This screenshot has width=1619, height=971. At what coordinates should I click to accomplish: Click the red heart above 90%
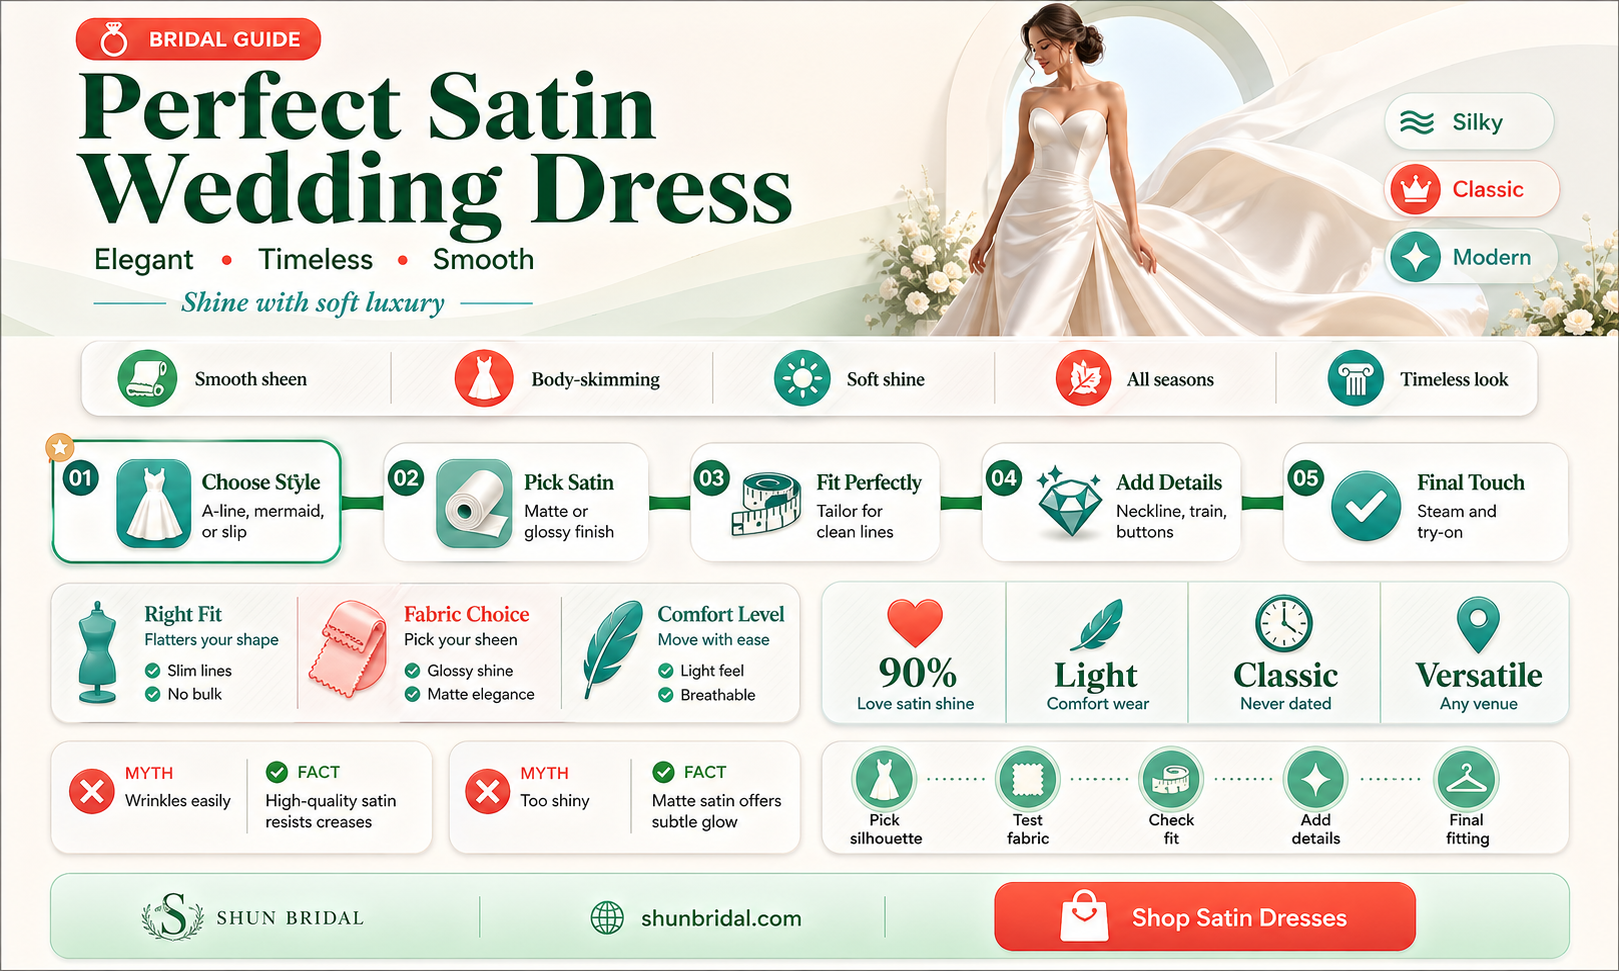click(x=915, y=623)
